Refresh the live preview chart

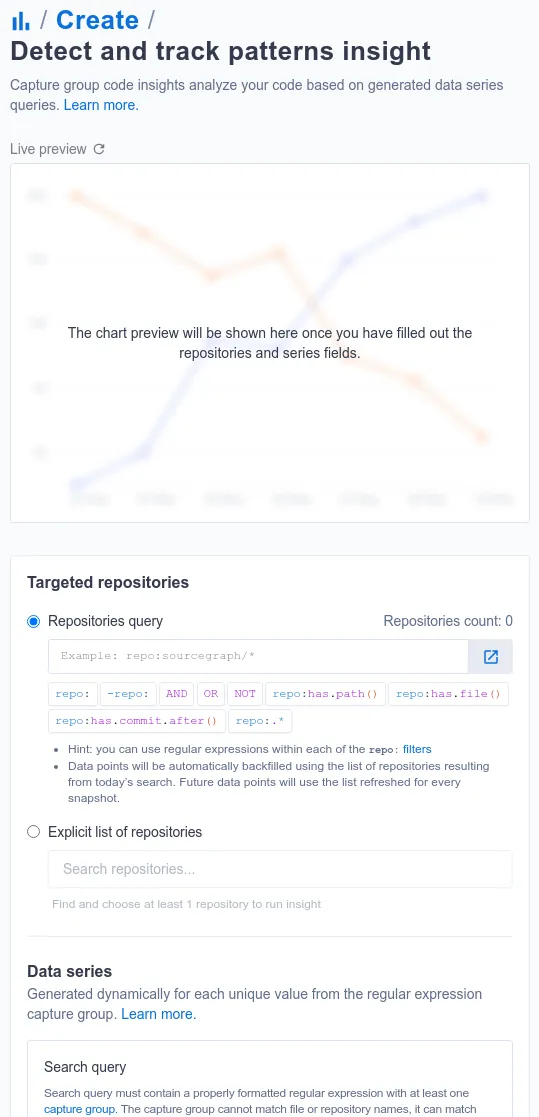[100, 149]
